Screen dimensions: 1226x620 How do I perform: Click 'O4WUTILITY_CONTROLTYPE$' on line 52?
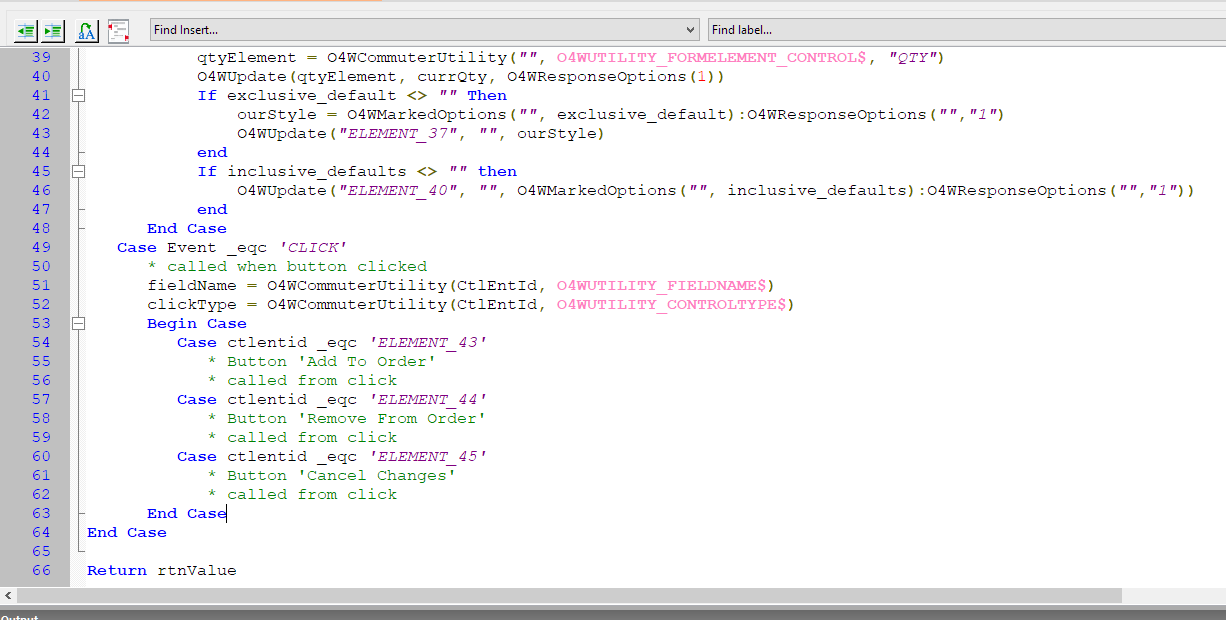(671, 304)
